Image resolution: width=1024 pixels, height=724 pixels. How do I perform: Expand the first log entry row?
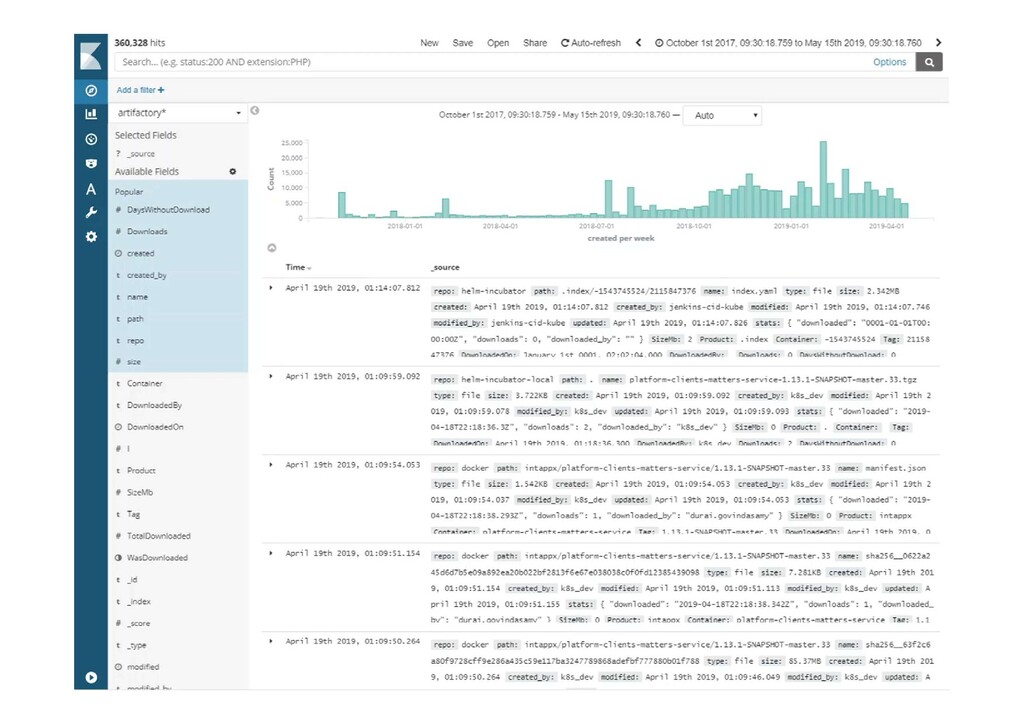(x=271, y=288)
